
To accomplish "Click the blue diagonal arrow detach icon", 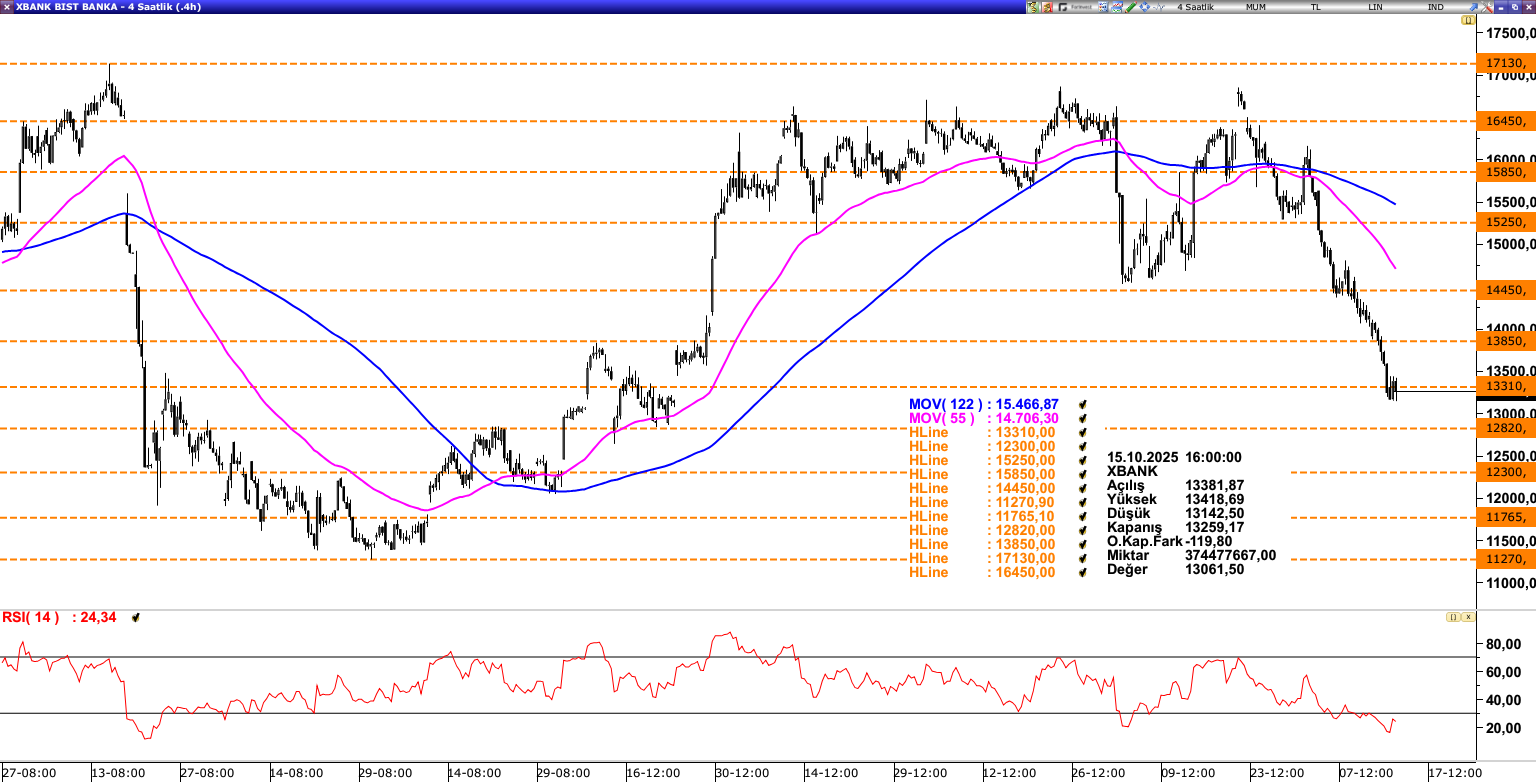I will point(1470,7).
